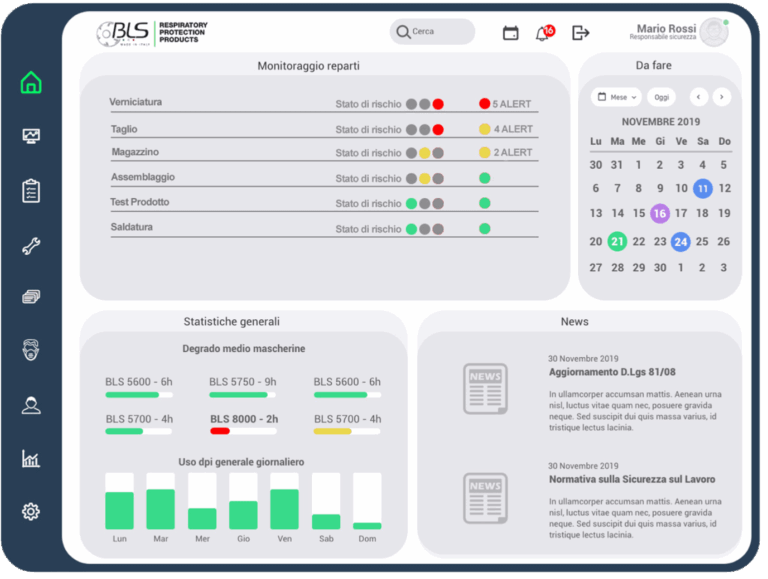Open the Verniciatura department row
The width and height of the screenshot is (768, 579).
point(324,103)
